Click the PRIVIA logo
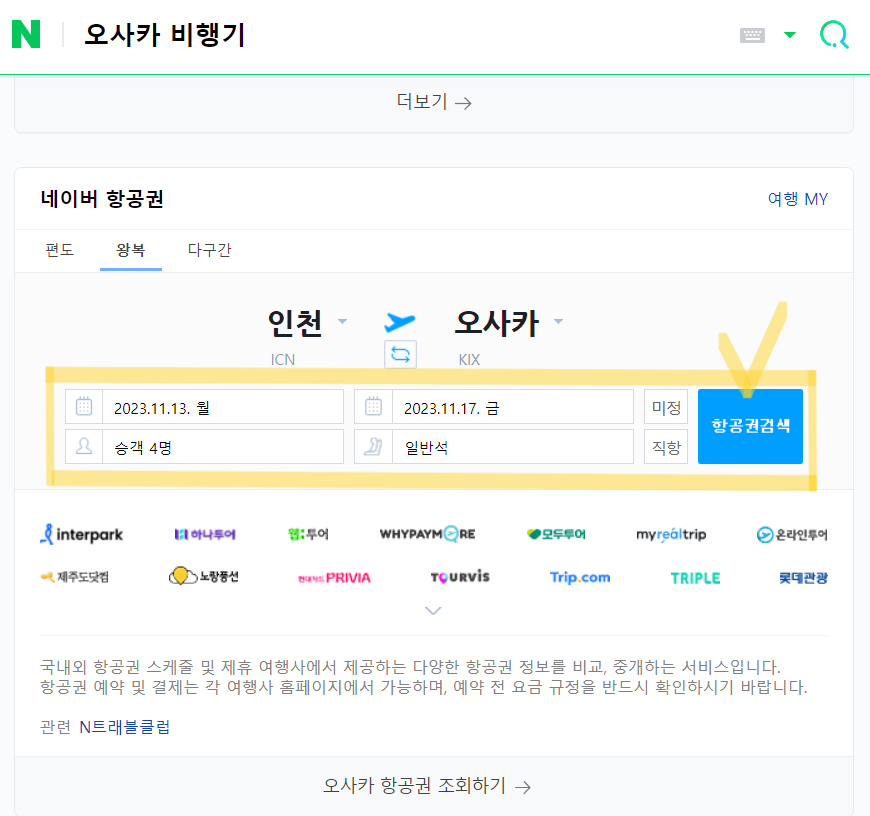The width and height of the screenshot is (870, 816). [334, 577]
